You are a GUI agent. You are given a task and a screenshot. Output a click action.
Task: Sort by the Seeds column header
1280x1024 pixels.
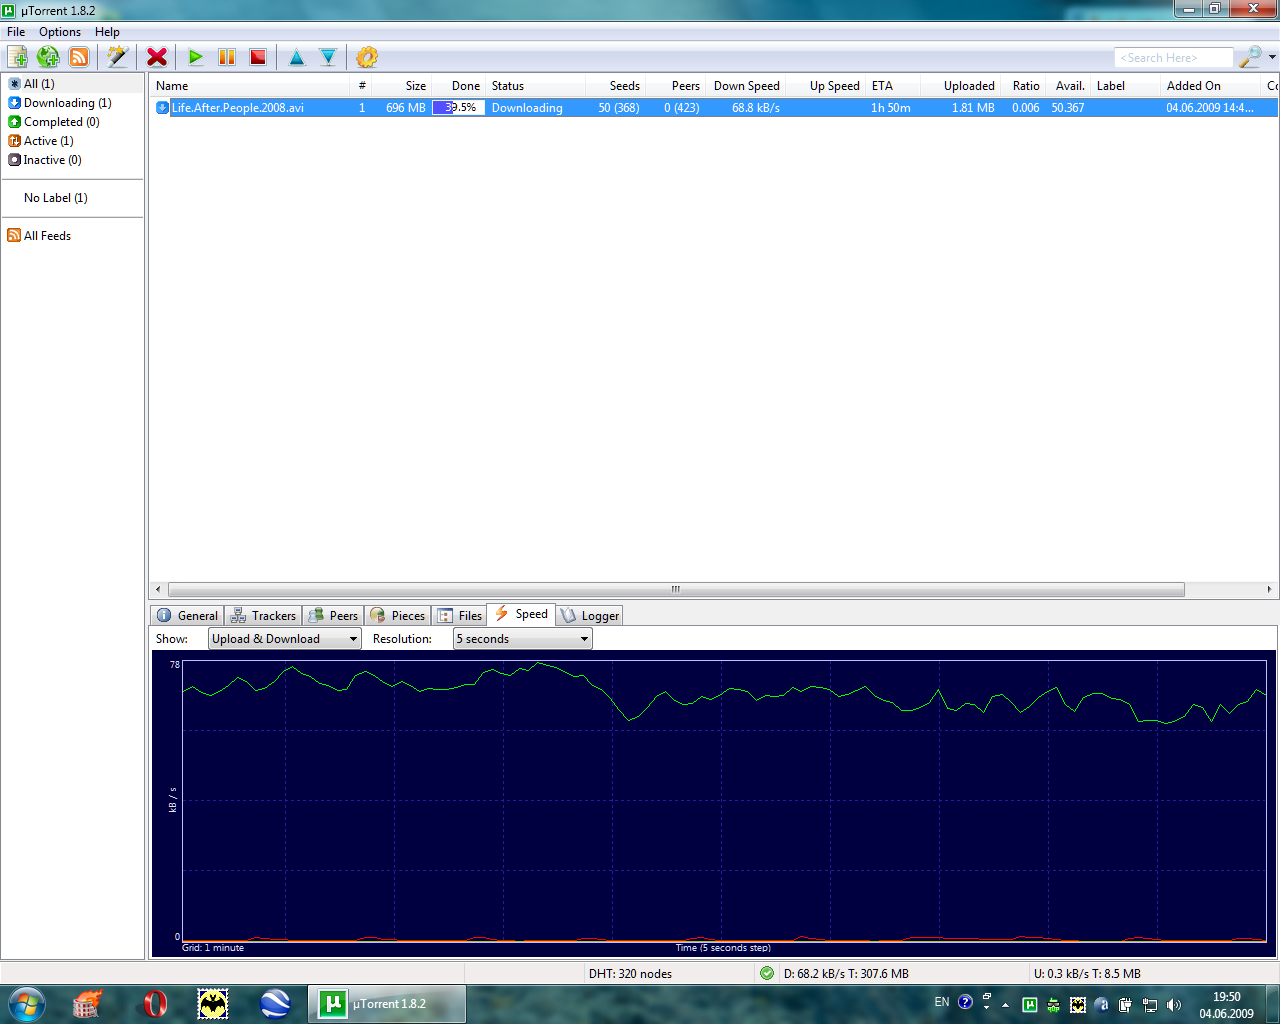coord(615,86)
